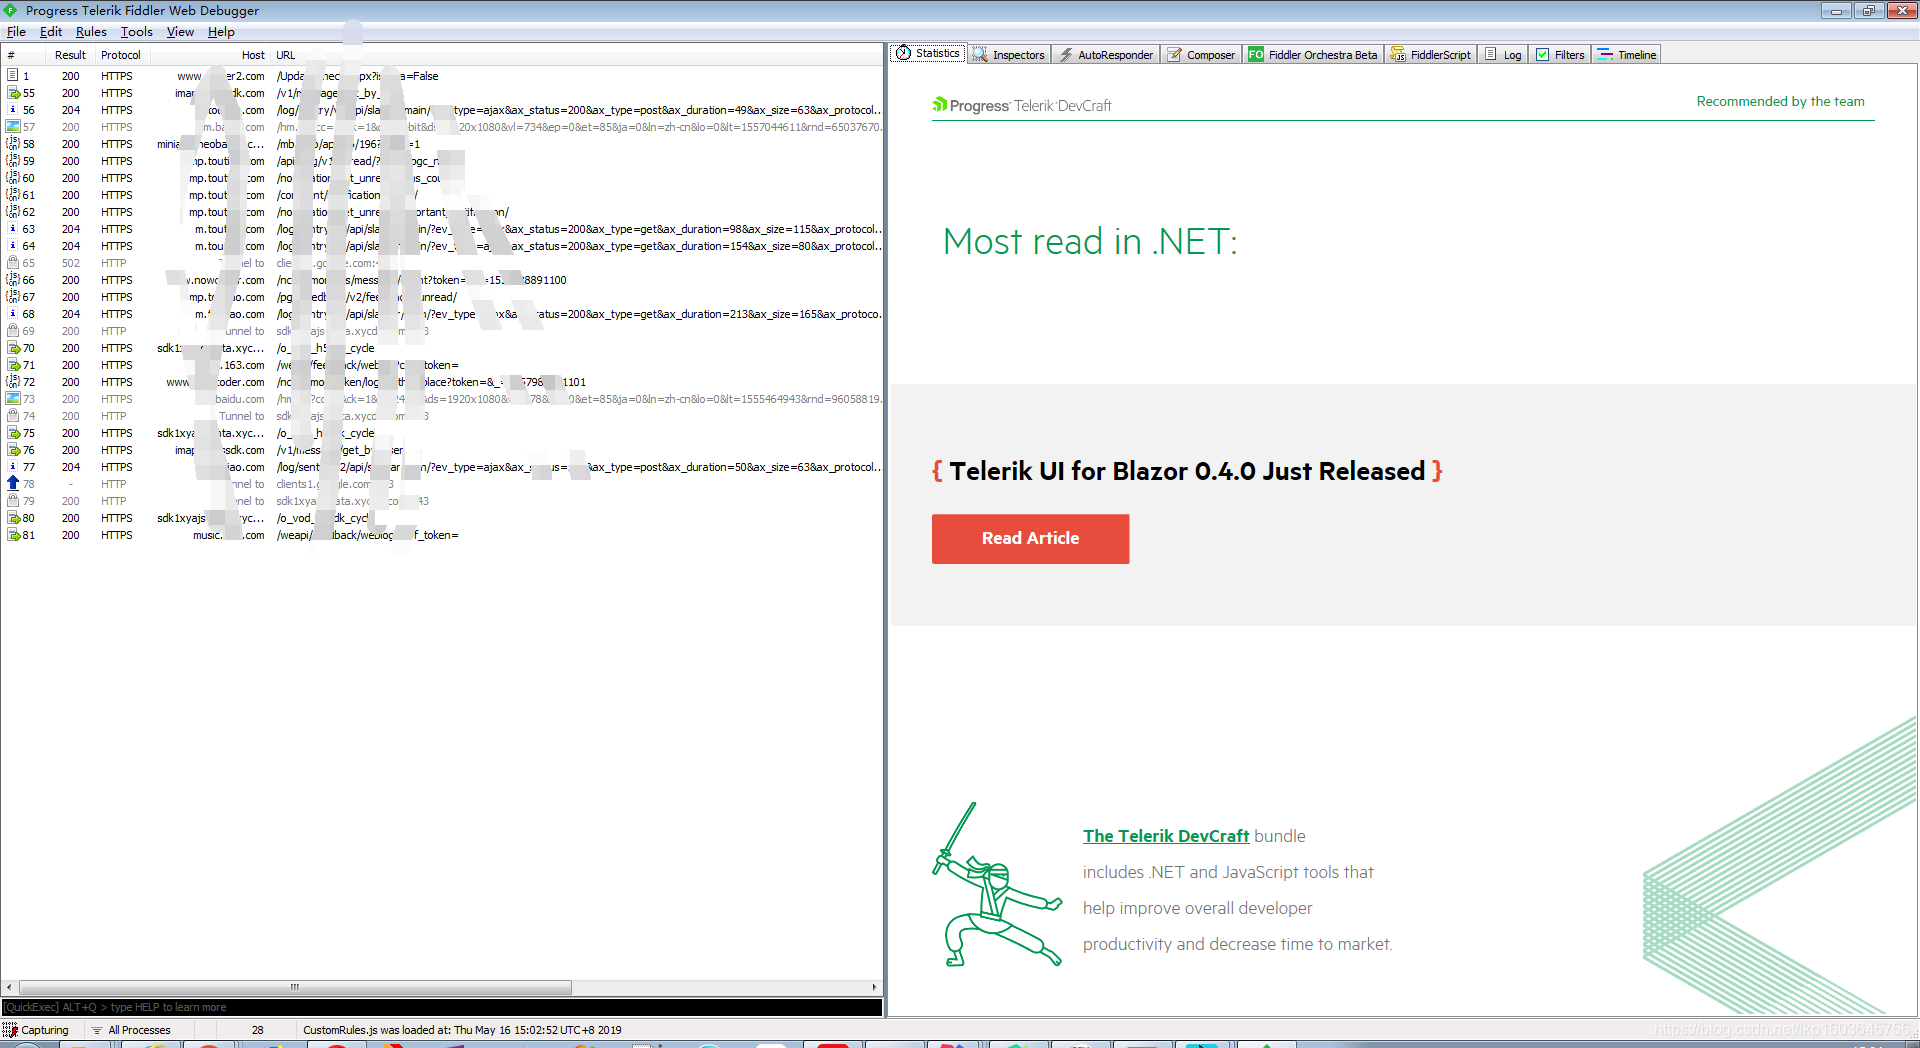Viewport: 1920px width, 1048px height.
Task: Click the green arrow icon of session 55
Action: click(13, 93)
